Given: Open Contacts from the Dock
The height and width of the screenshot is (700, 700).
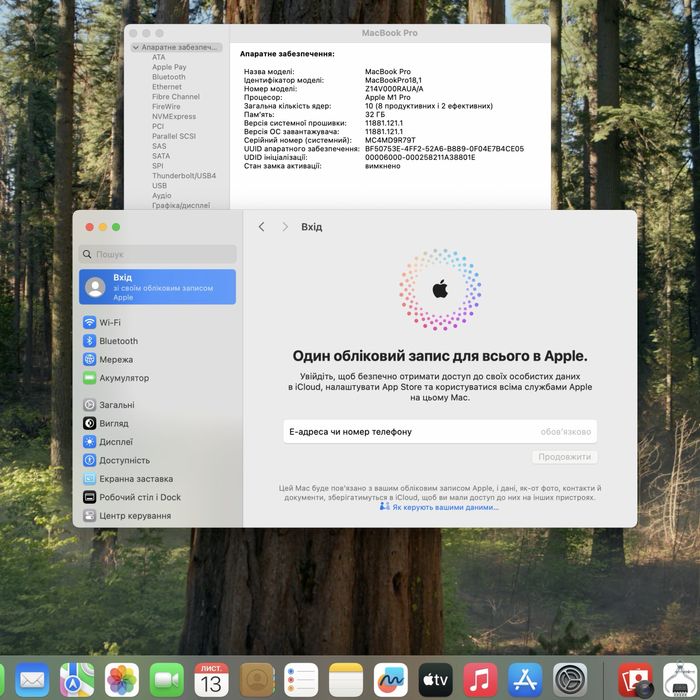Looking at the screenshot, I should tap(256, 680).
